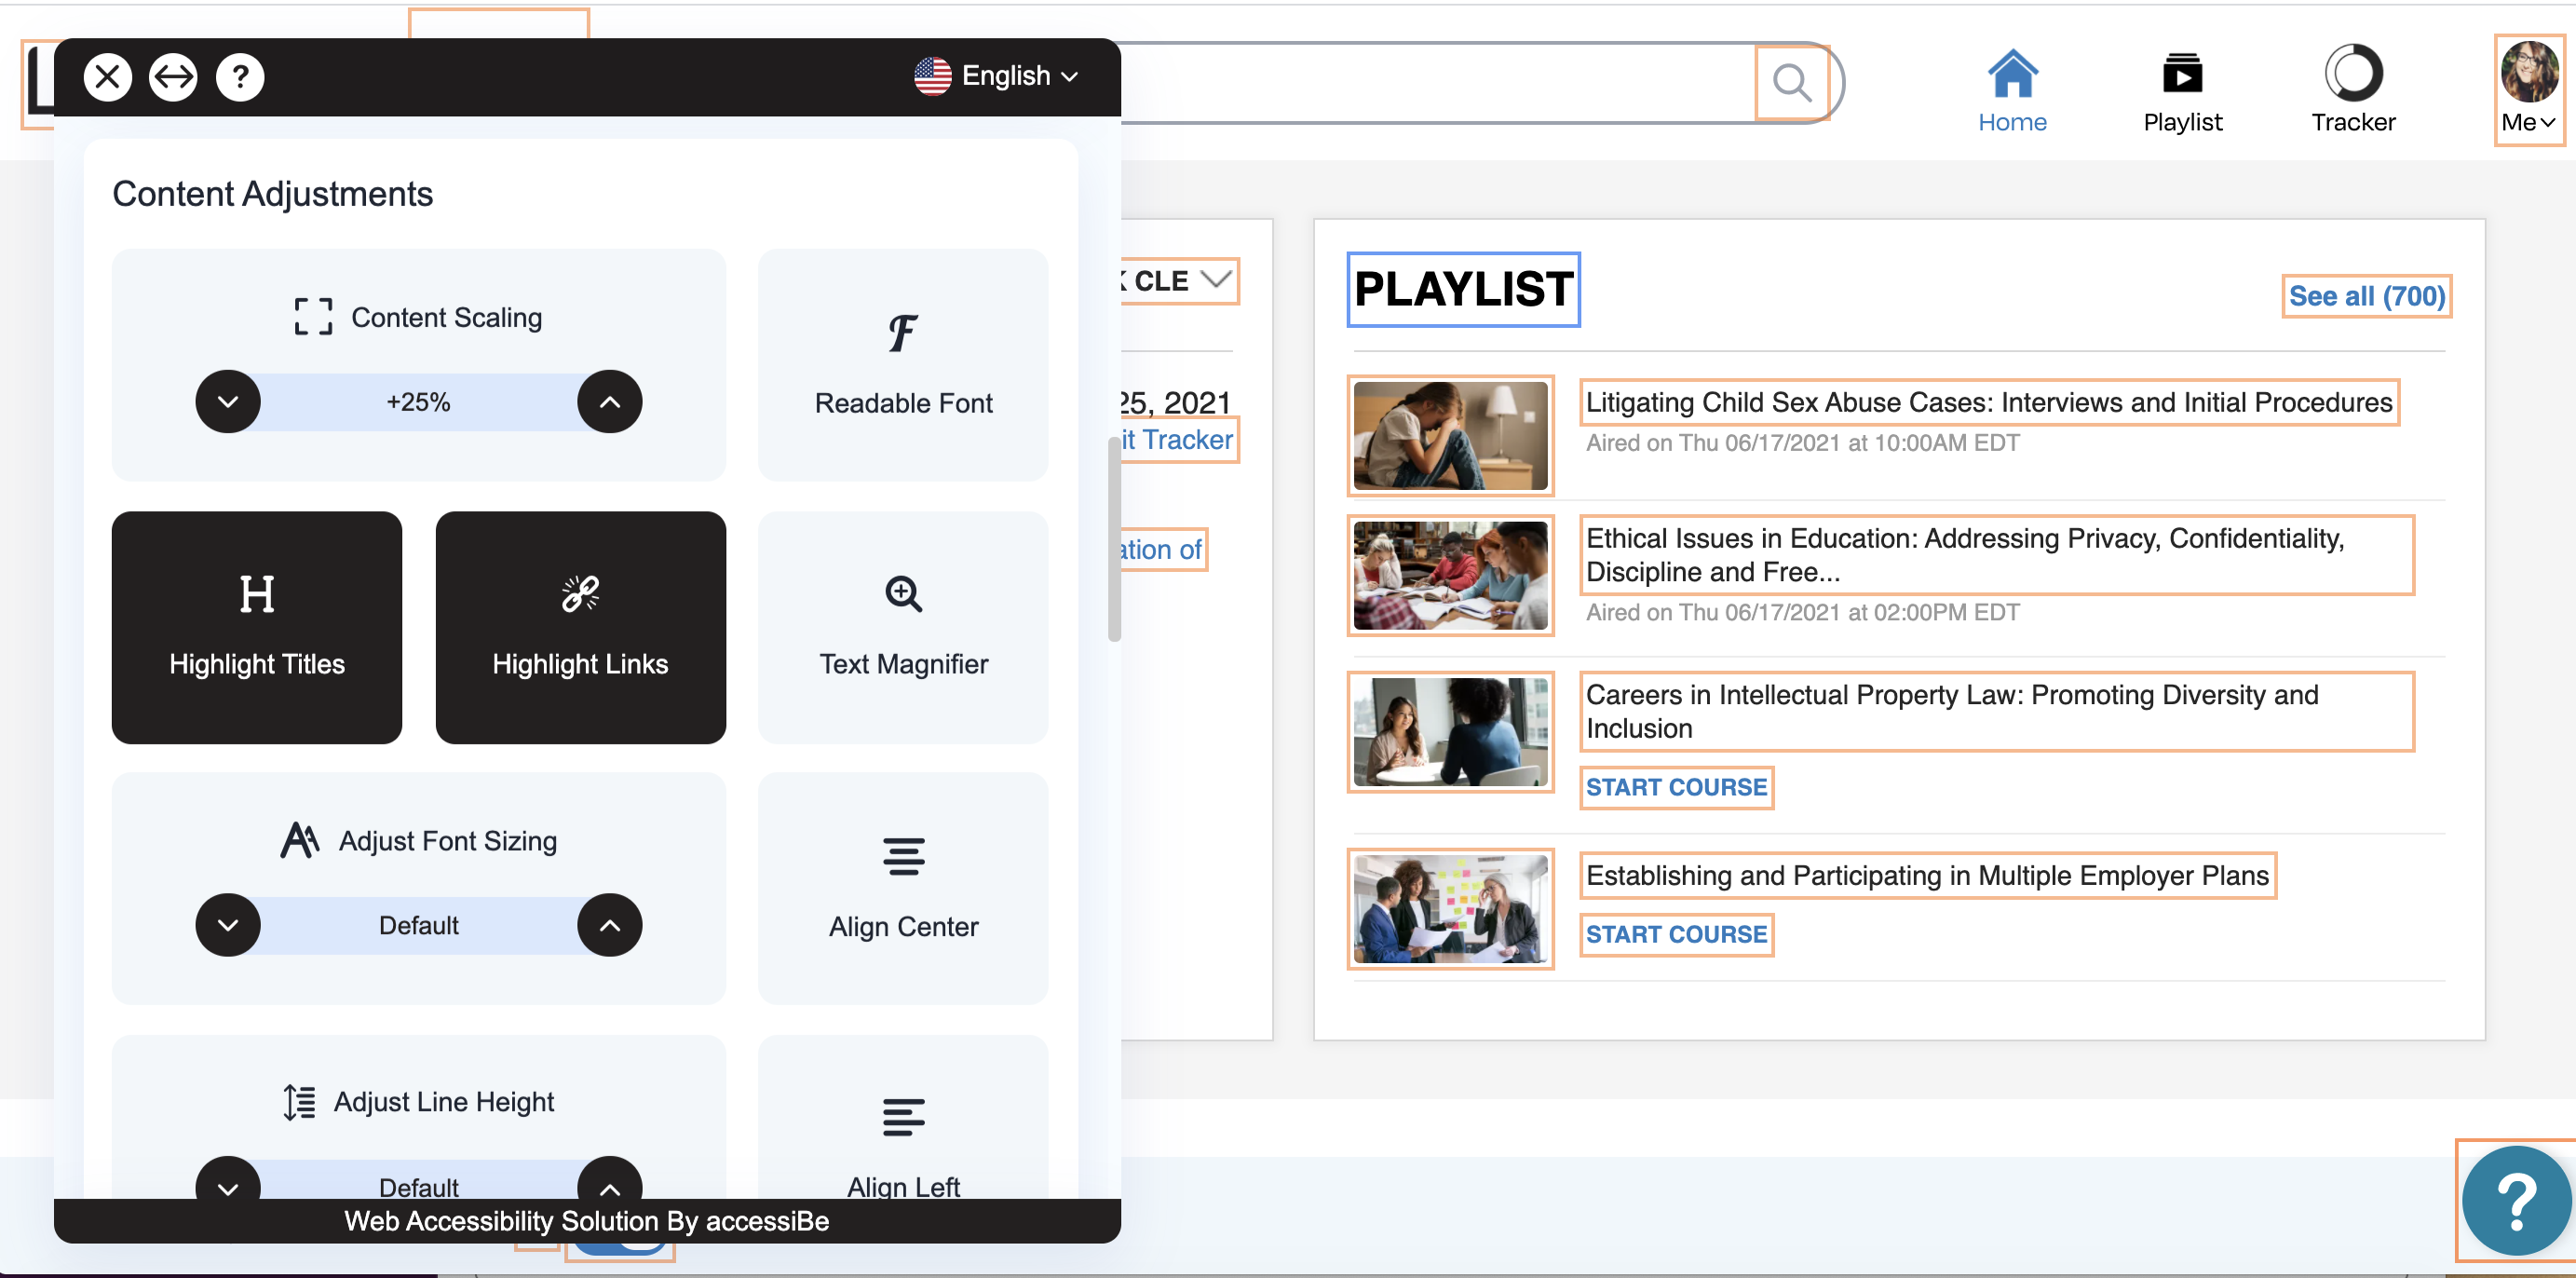The image size is (2576, 1278).
Task: Open the Tracker circle icon
Action: [x=2353, y=73]
